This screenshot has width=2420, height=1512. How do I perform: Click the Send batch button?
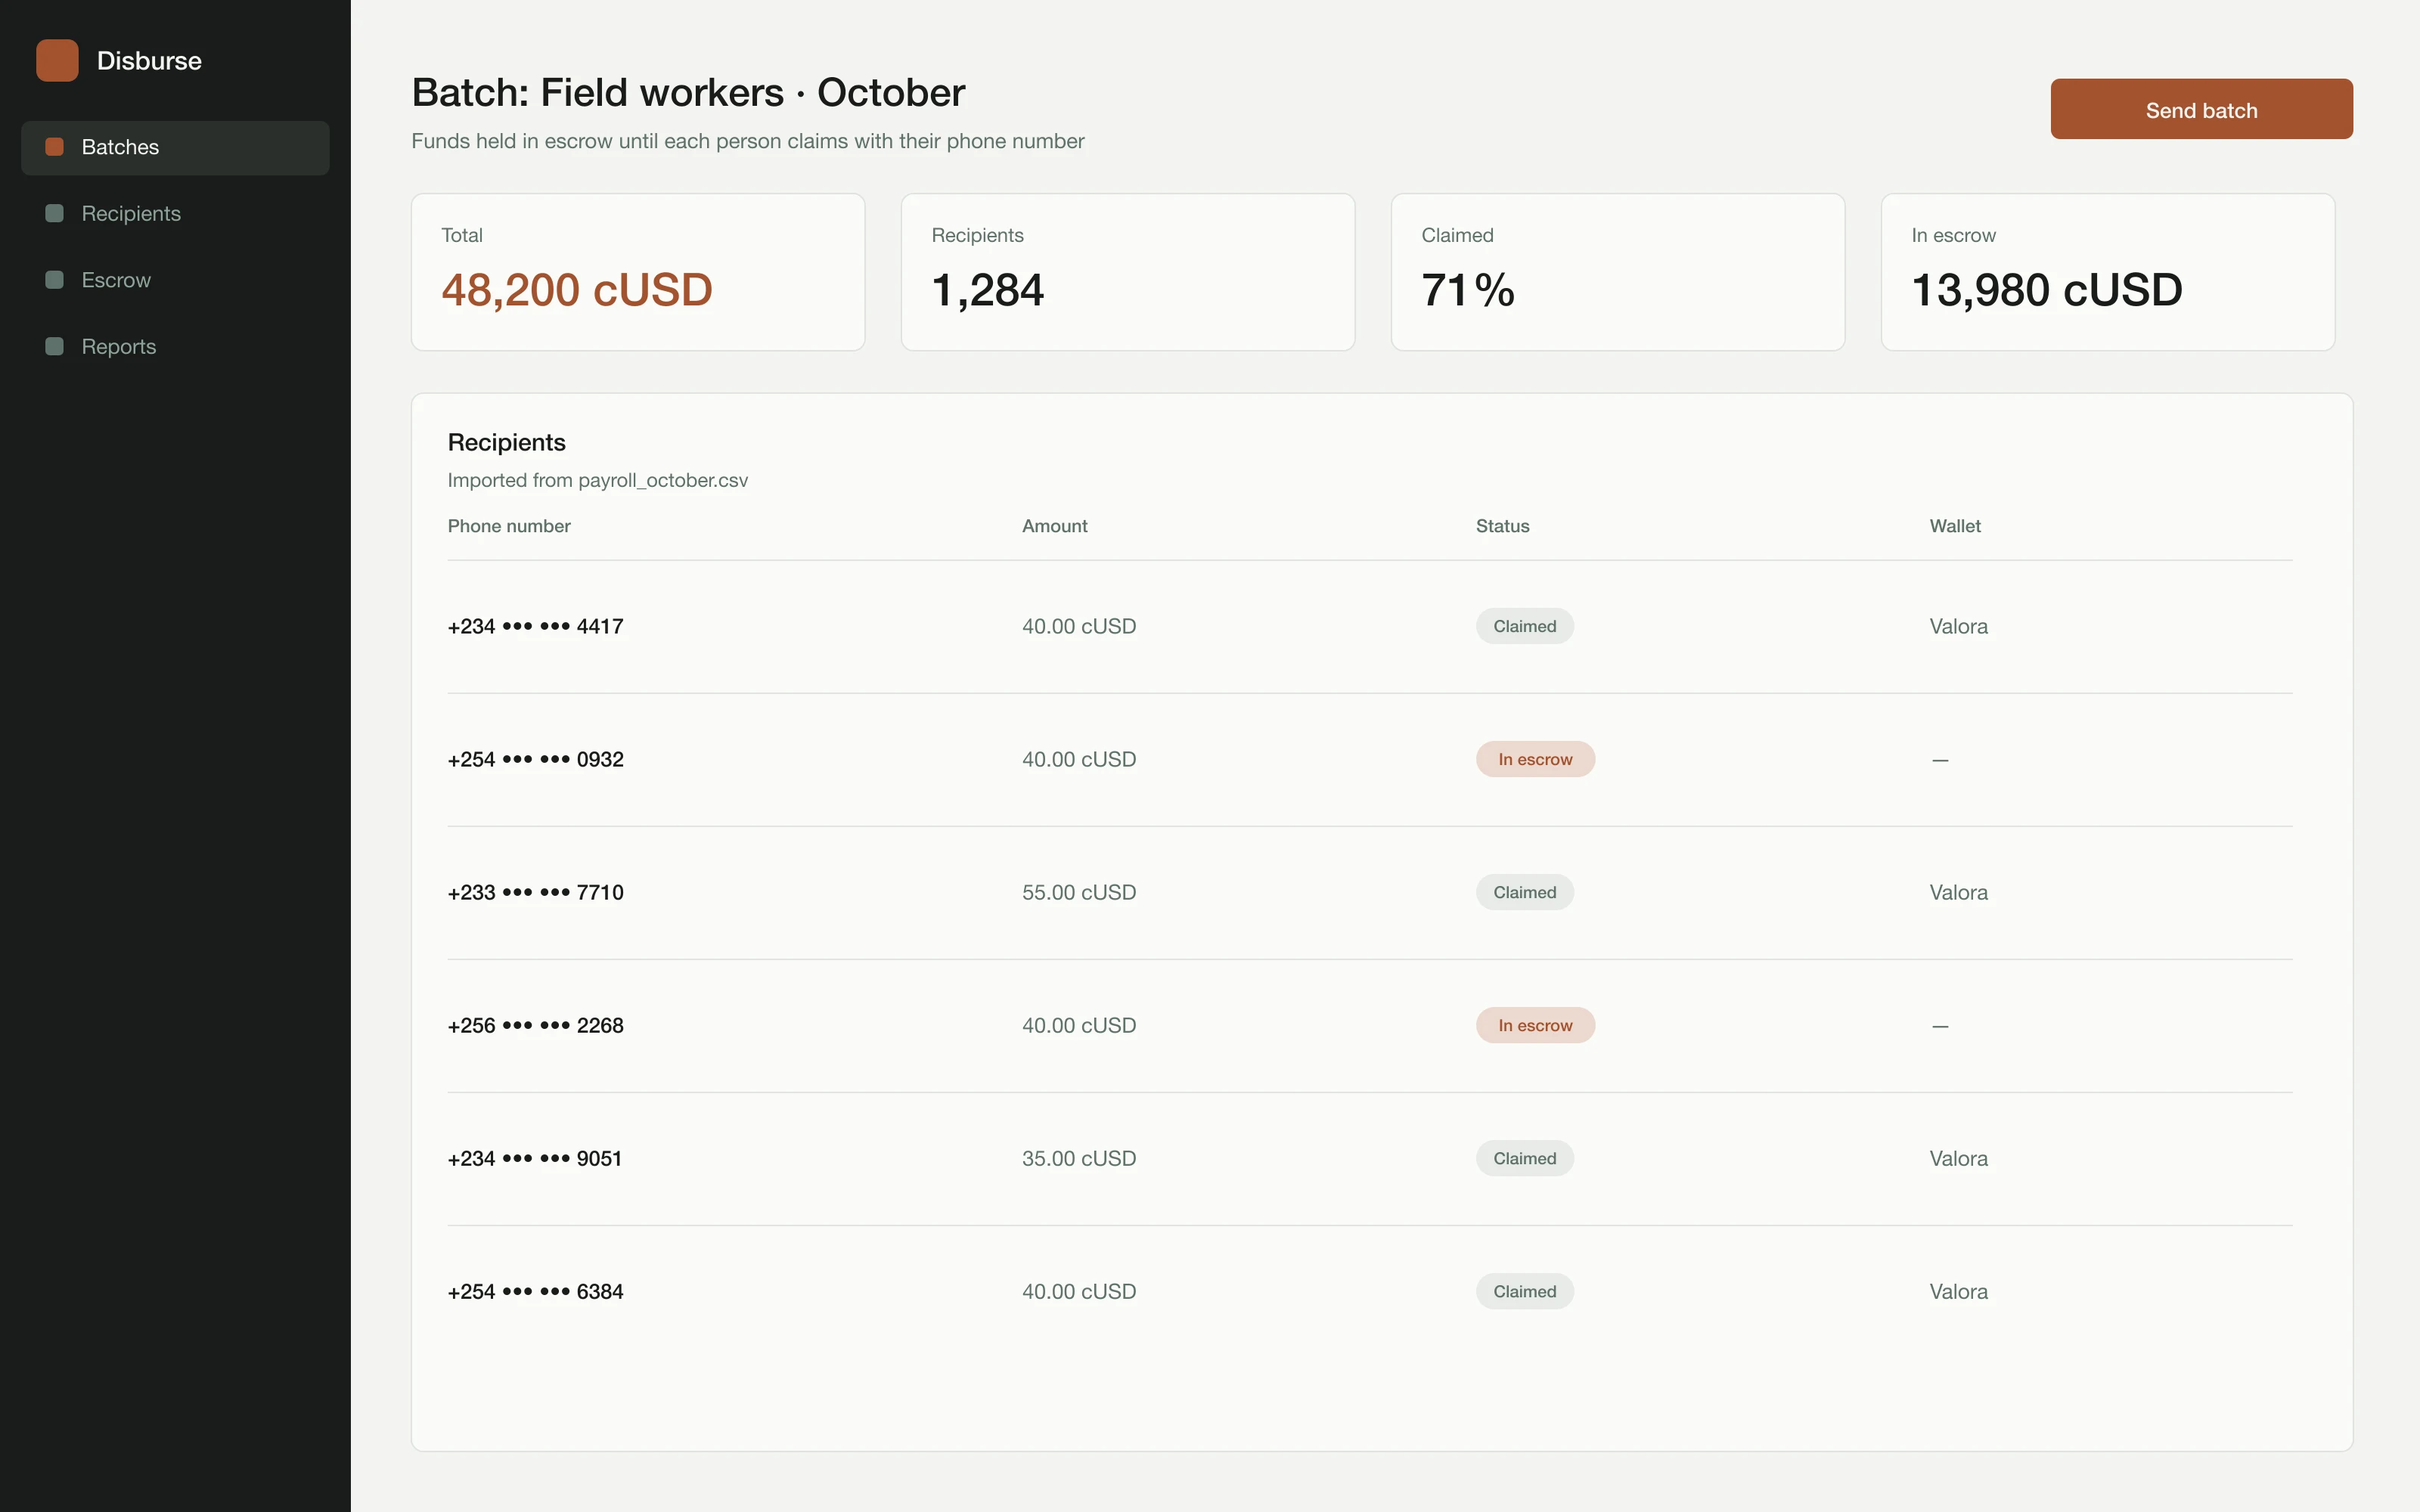coord(2201,109)
